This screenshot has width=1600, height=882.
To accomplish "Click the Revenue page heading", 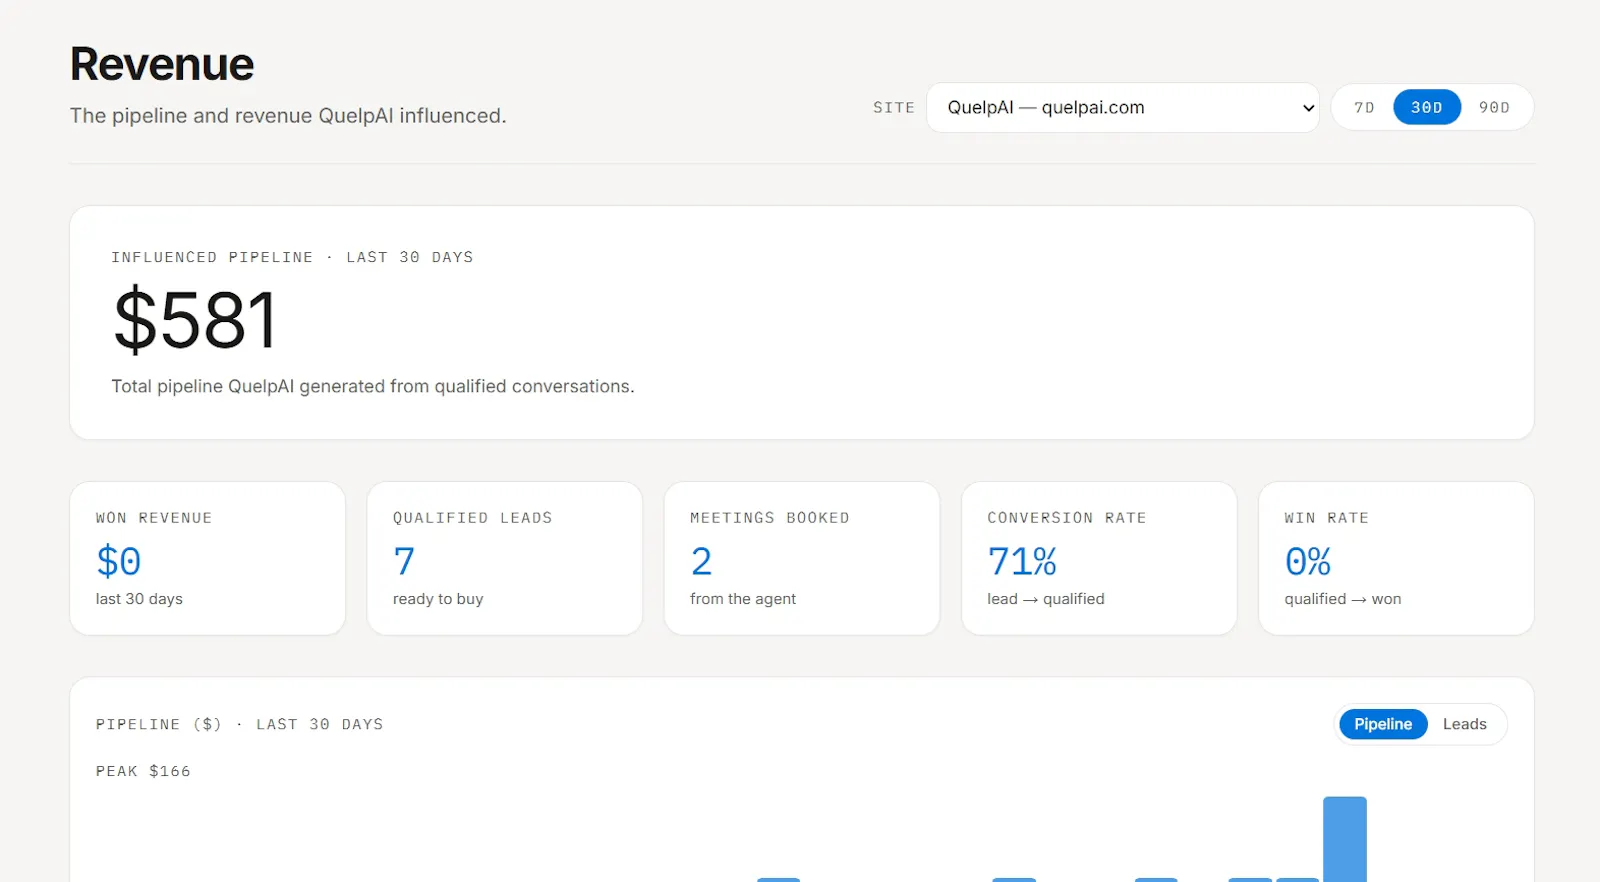I will pos(162,64).
